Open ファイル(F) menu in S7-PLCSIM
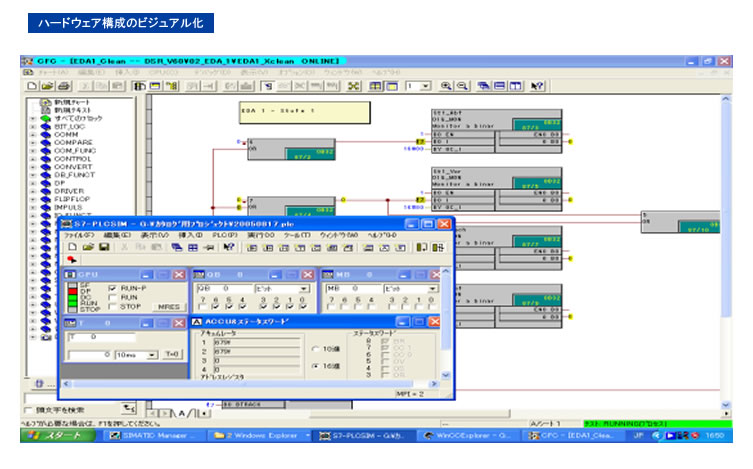Screen dimensions: 753x469 click(x=79, y=235)
